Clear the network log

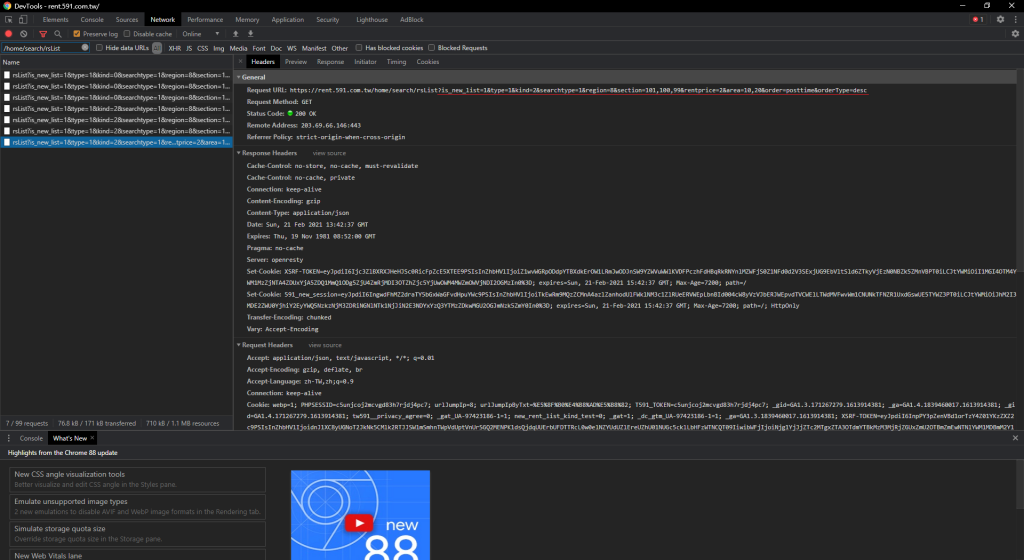pos(24,34)
